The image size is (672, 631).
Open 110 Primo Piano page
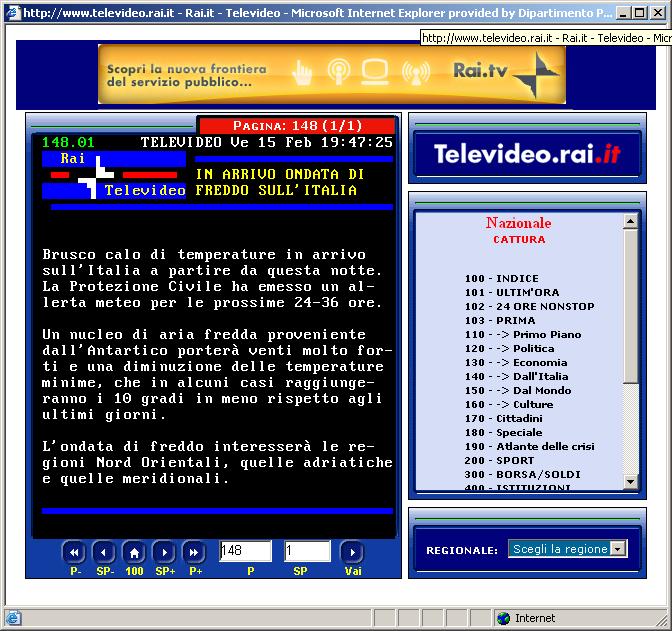click(523, 334)
